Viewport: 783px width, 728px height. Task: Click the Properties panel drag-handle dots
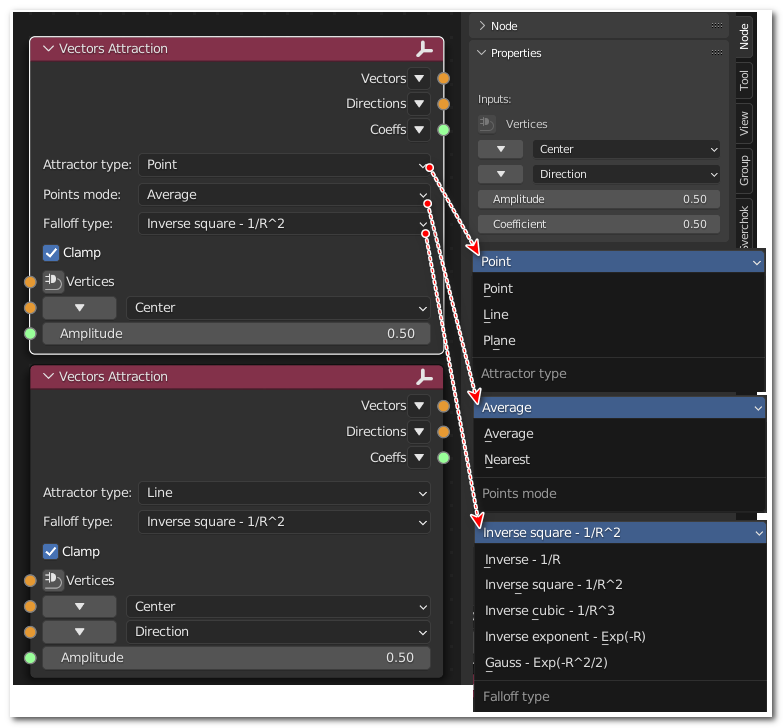coord(717,52)
